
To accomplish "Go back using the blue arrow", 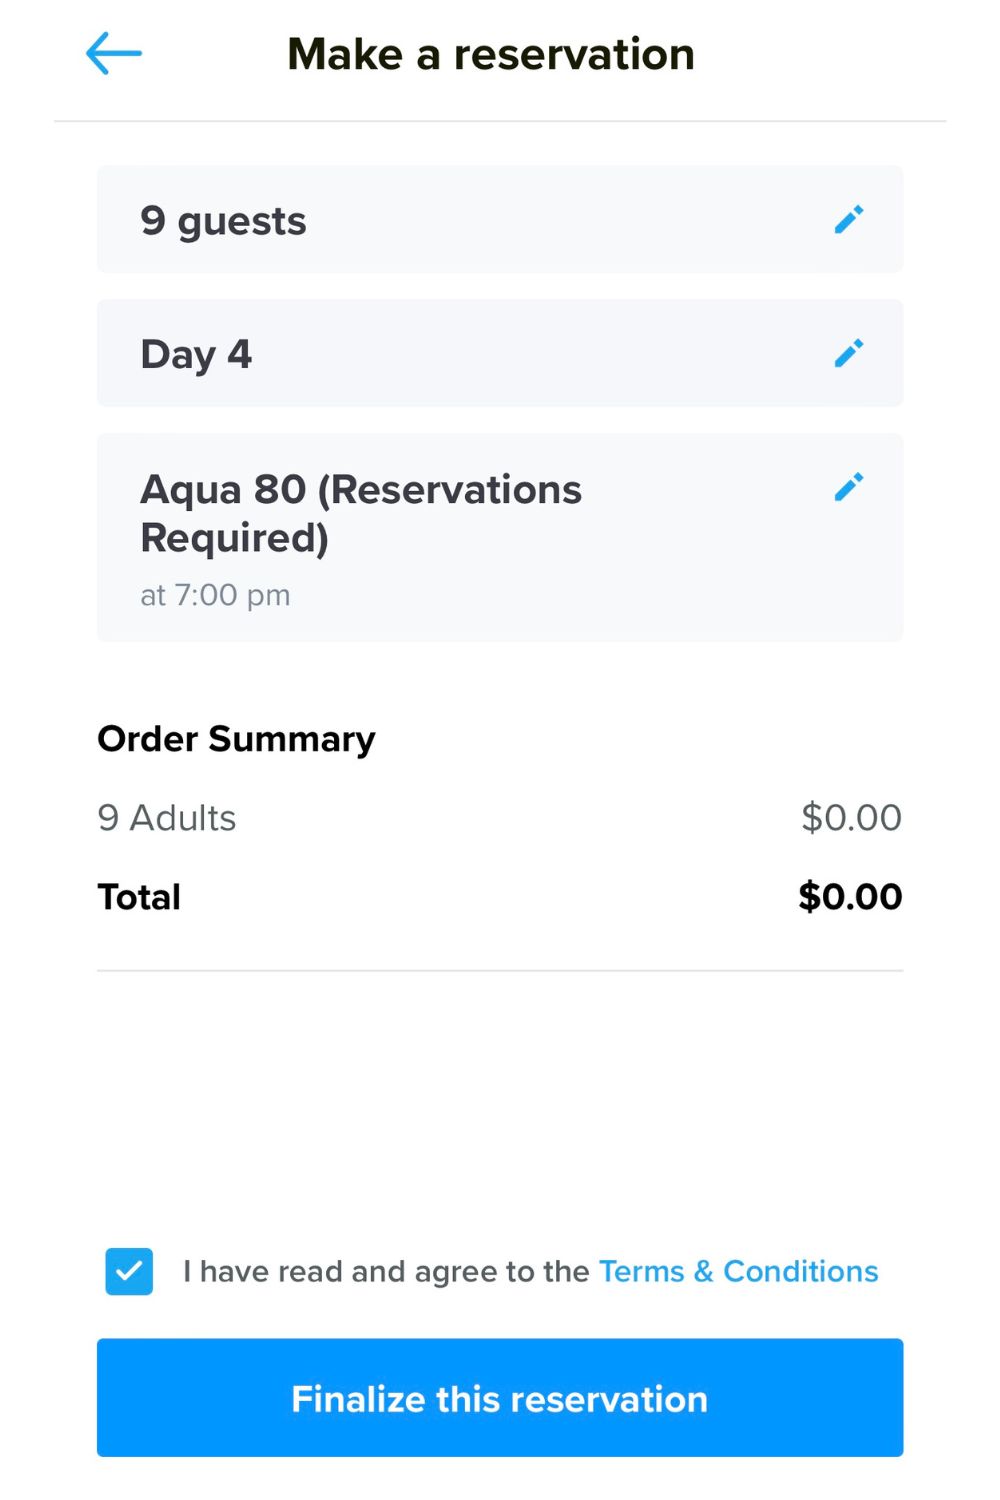I will (x=114, y=53).
